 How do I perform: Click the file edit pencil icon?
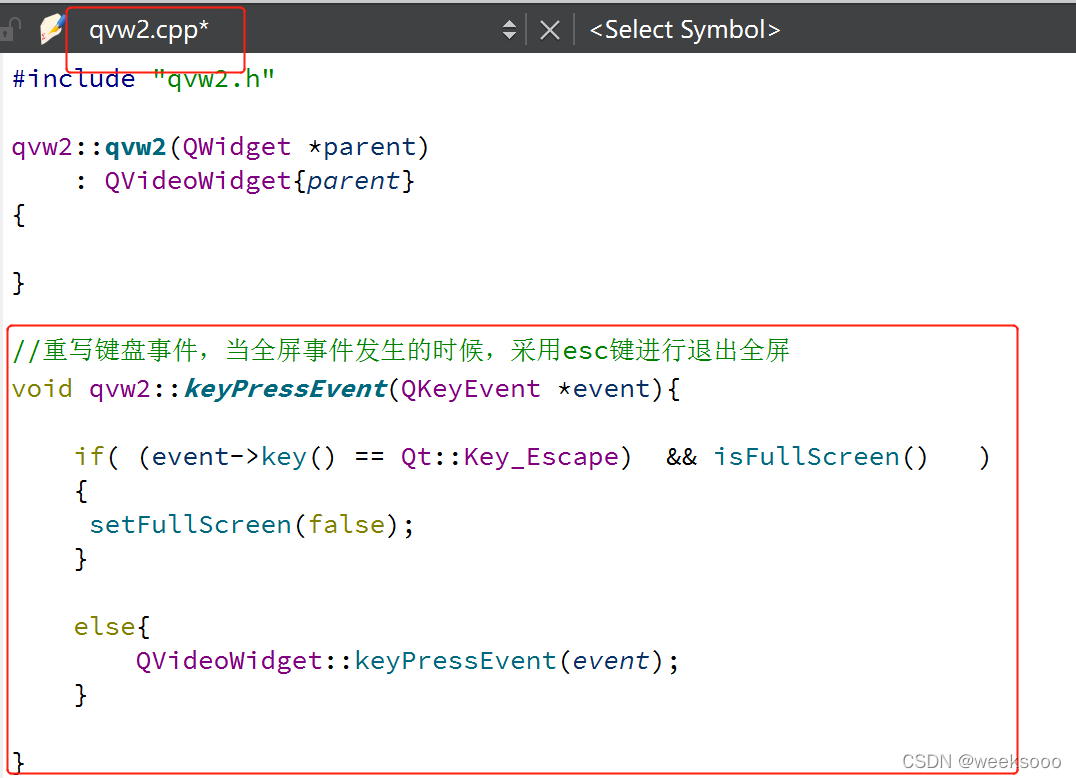pos(52,30)
